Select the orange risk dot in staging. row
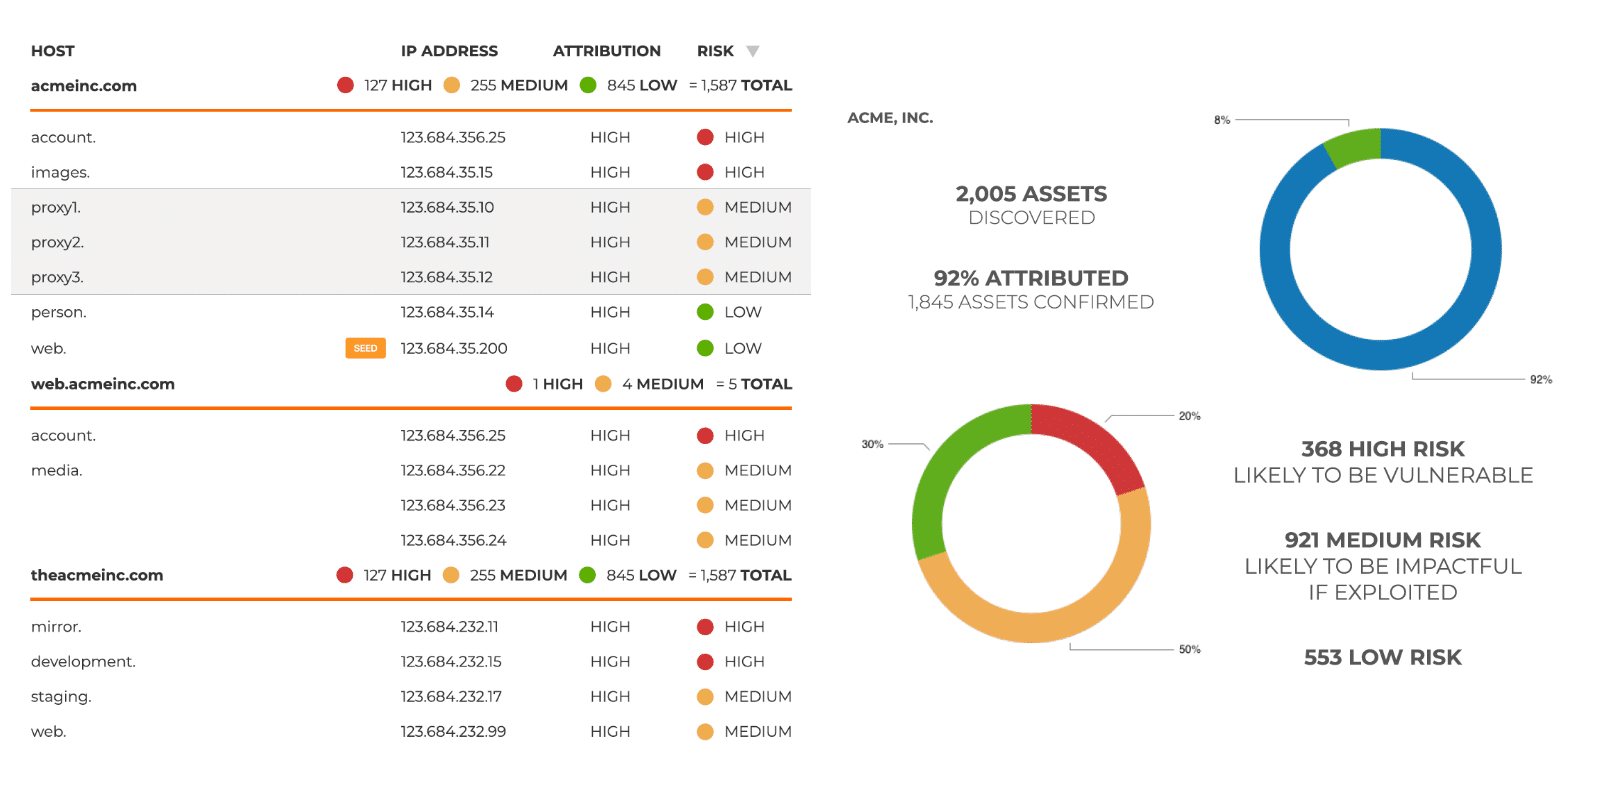Image resolution: width=1598 pixels, height=786 pixels. point(705,697)
